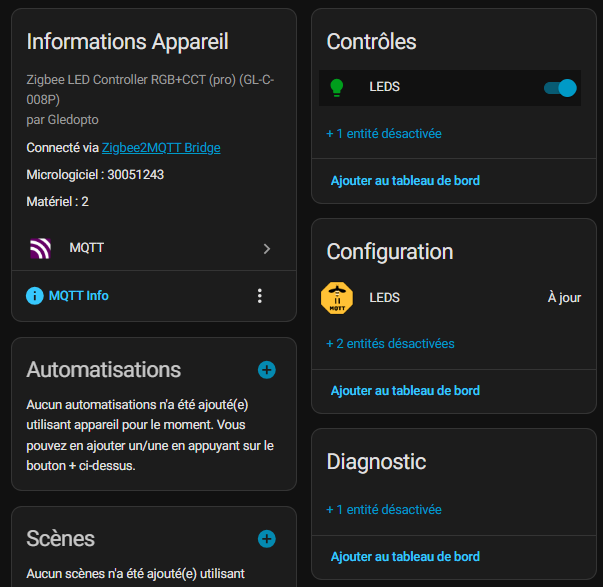Show 2 disabled entities in Configuration
Image resolution: width=603 pixels, height=587 pixels.
point(390,343)
